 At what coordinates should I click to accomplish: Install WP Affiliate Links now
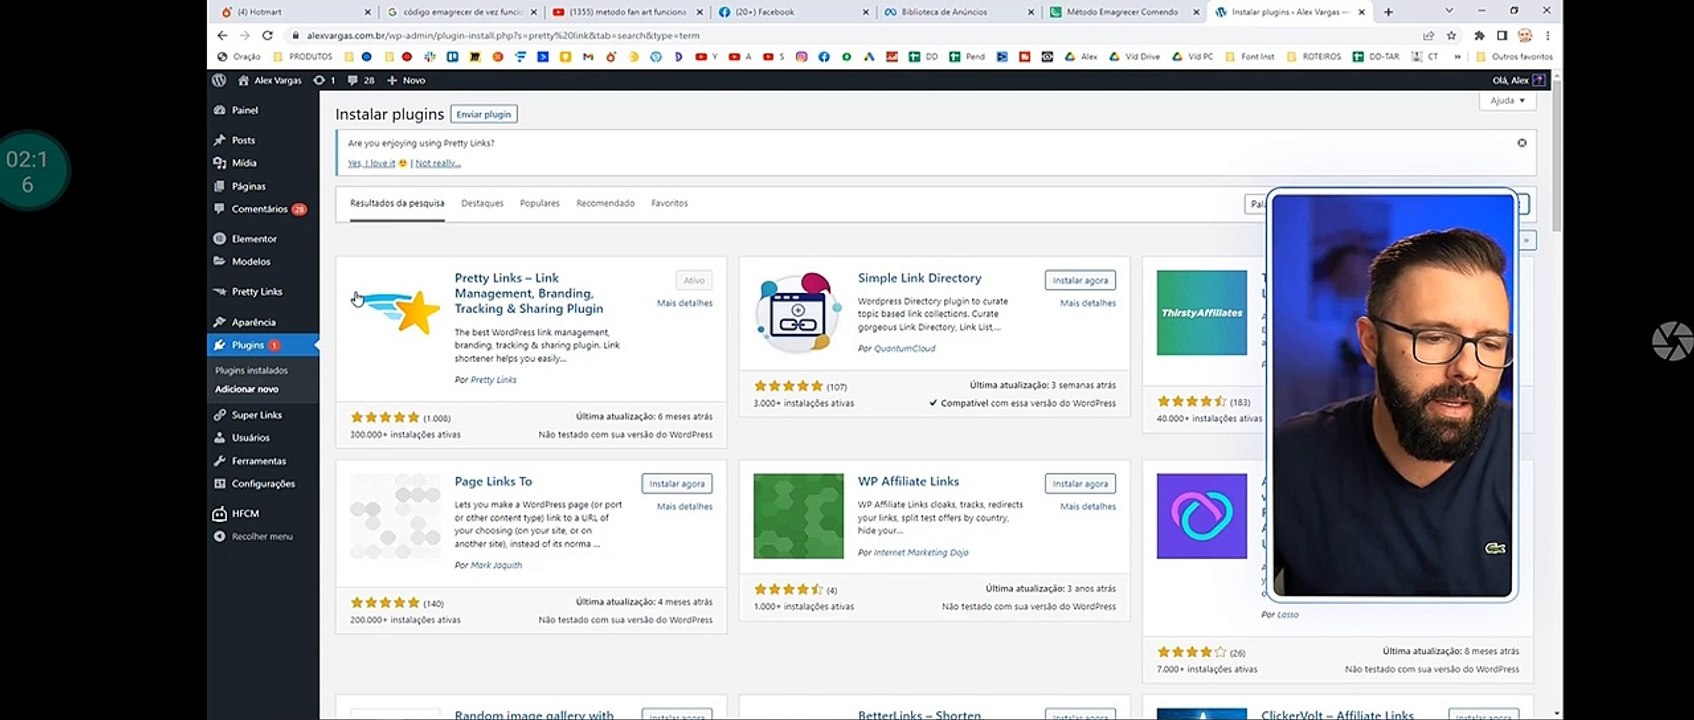[1080, 484]
